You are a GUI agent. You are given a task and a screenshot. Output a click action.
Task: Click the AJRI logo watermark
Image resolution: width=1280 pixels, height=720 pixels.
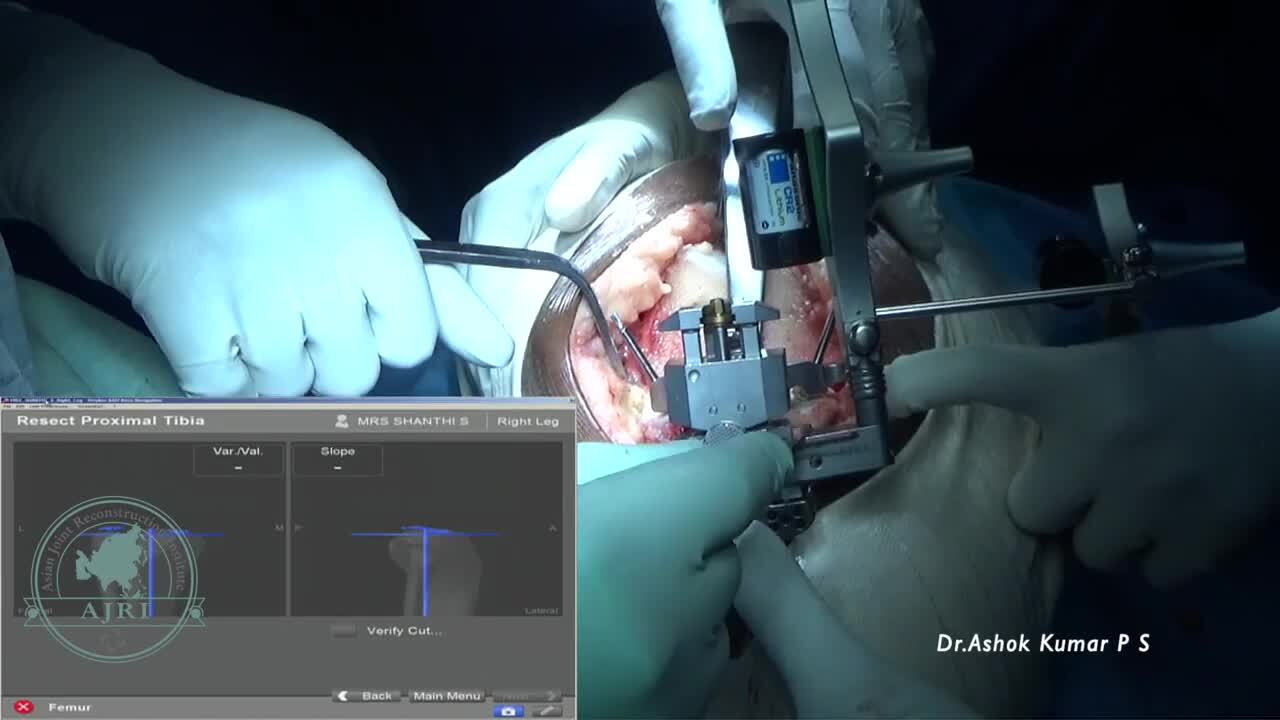(115, 580)
